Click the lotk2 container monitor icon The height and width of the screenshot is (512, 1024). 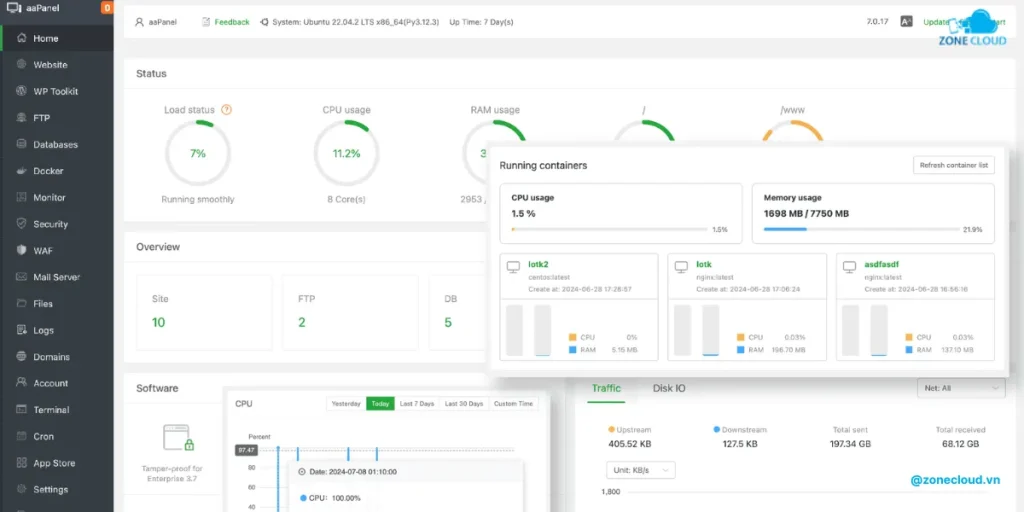click(x=514, y=267)
